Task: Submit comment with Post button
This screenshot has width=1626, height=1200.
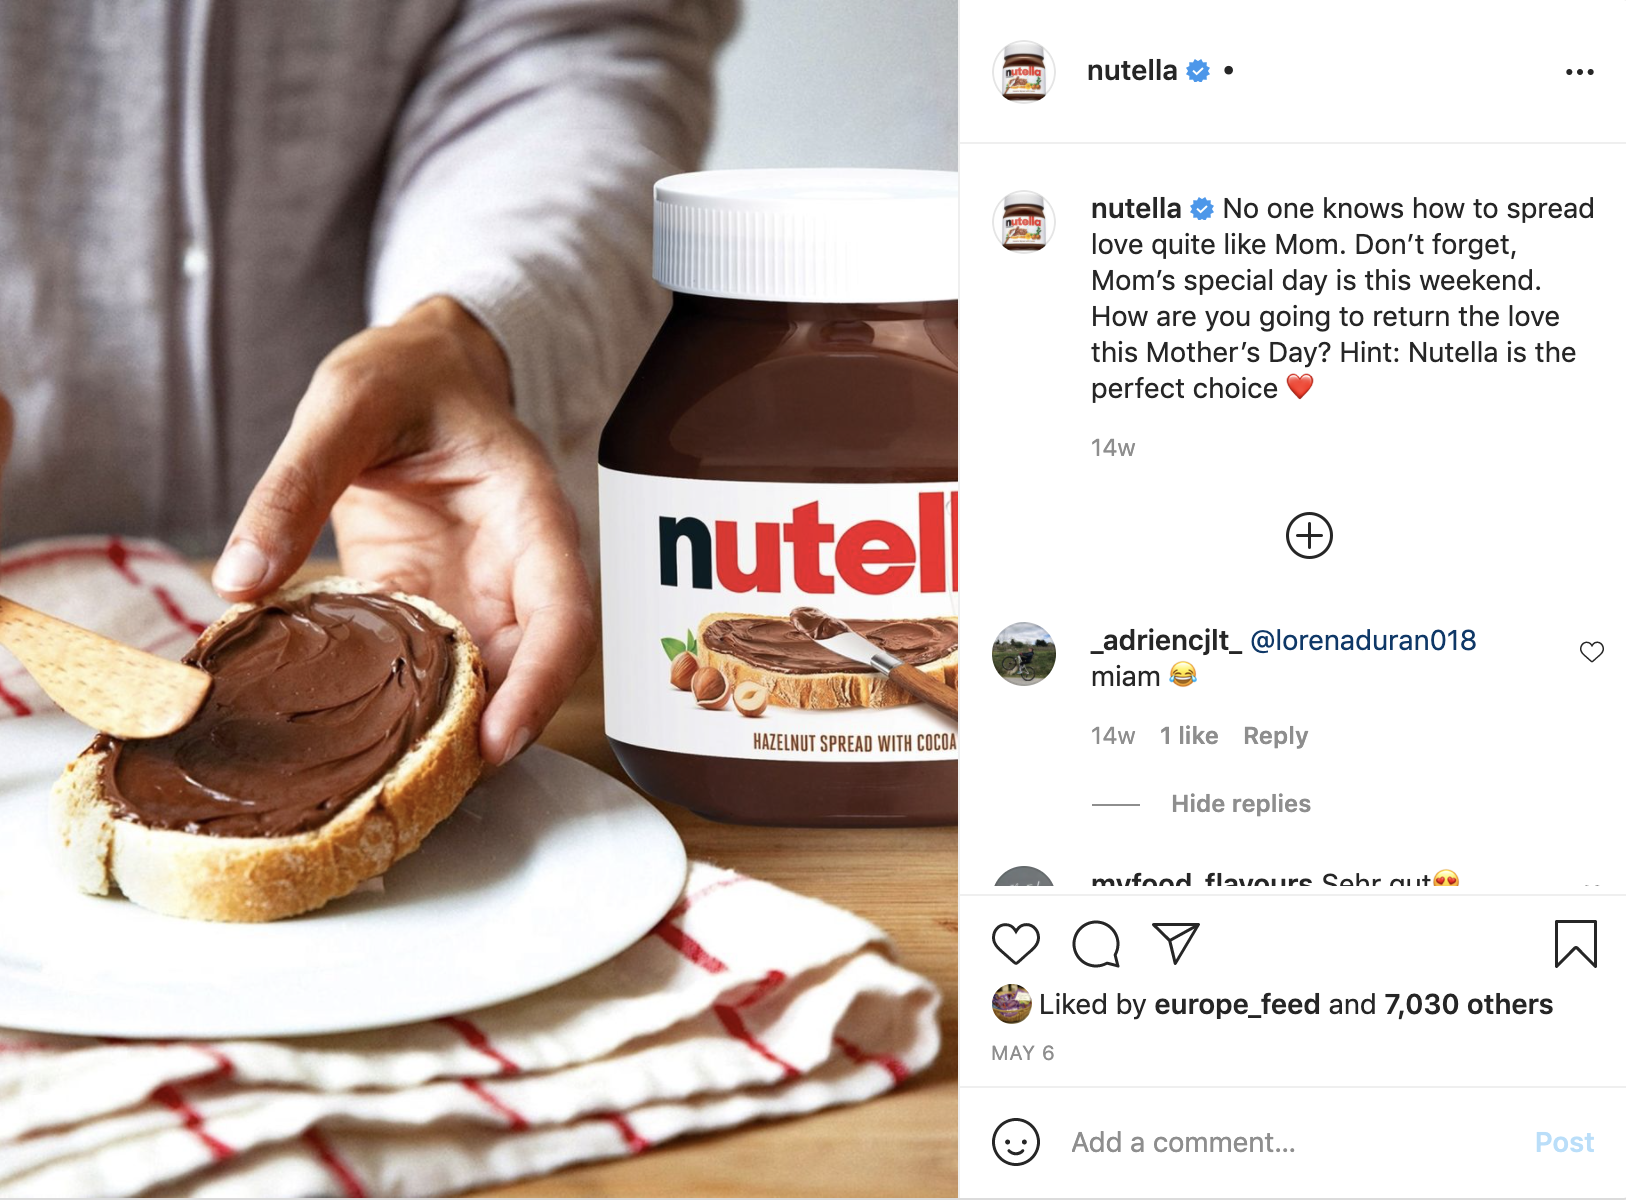Action: pyautogui.click(x=1564, y=1142)
